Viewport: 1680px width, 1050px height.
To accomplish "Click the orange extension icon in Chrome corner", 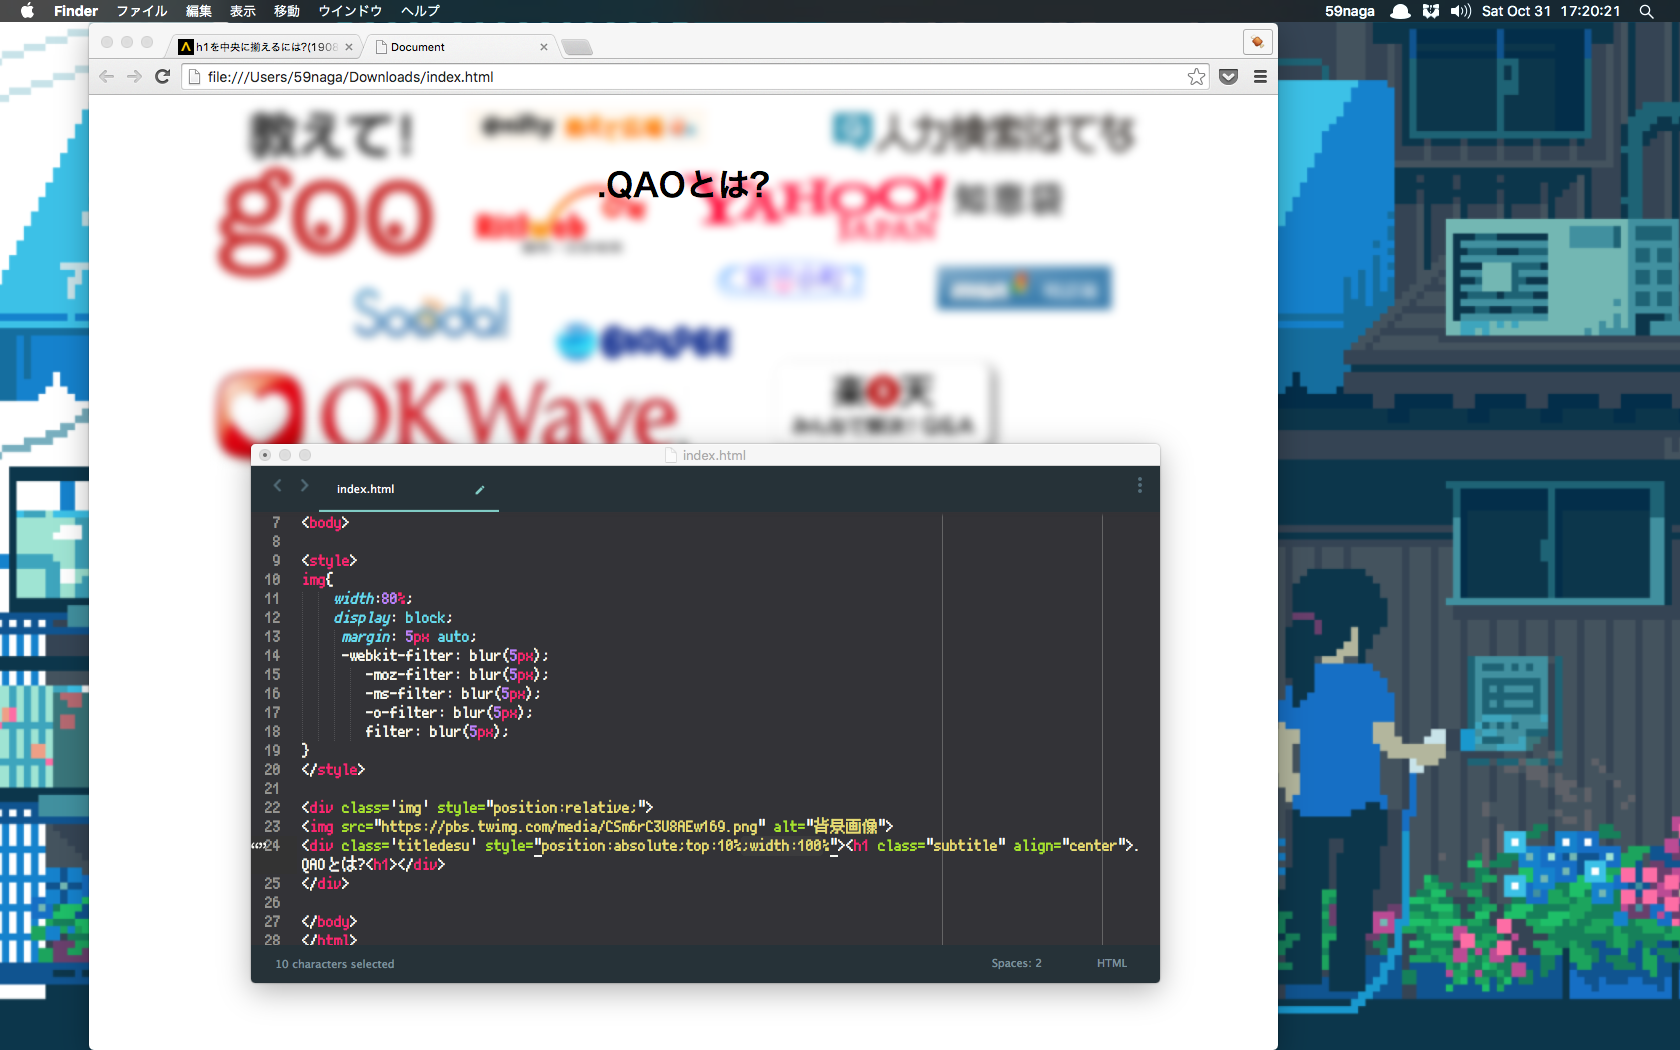I will (1257, 42).
